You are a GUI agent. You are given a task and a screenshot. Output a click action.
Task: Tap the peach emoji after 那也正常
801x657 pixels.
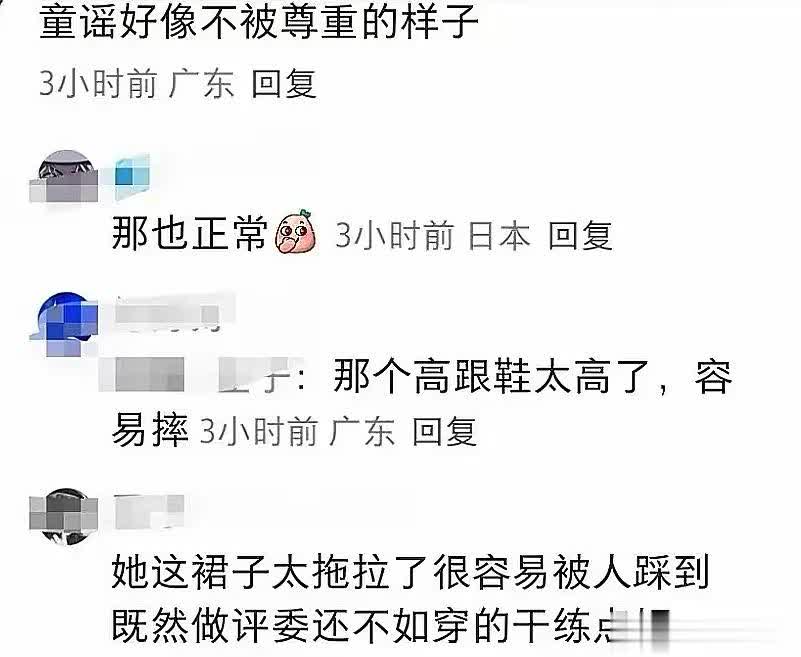click(296, 233)
